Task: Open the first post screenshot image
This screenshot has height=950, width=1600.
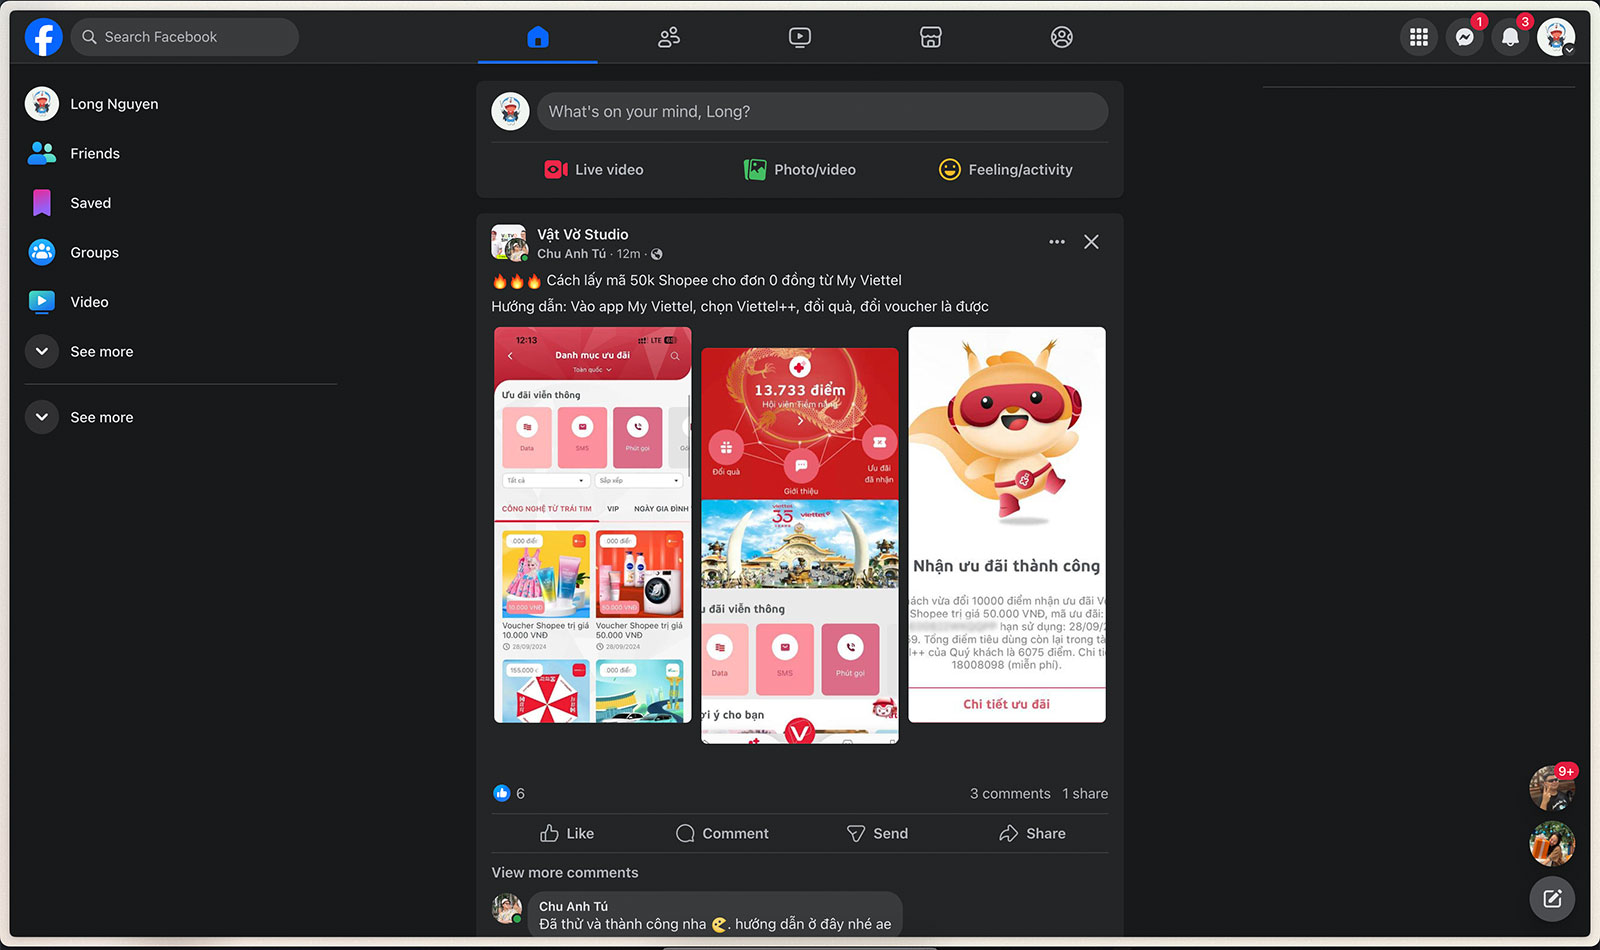Action: point(593,525)
